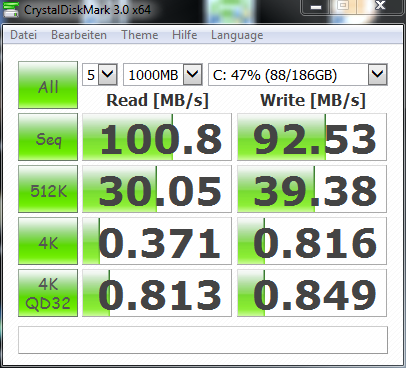Run the 4K benchmark
Image resolution: width=406 pixels, height=368 pixels.
48,241
